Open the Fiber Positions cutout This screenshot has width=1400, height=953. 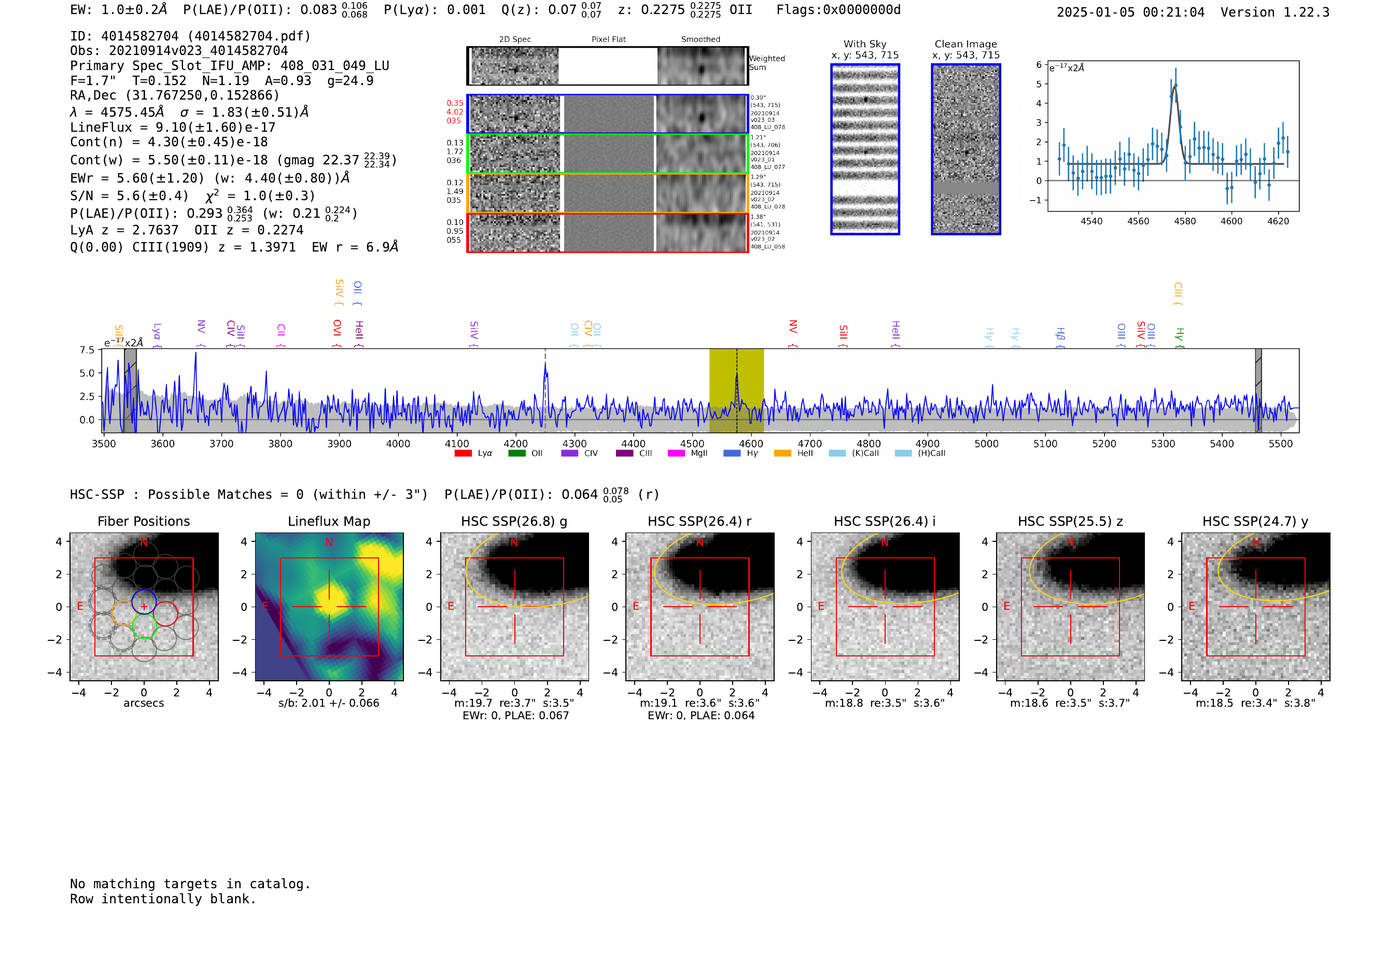point(144,606)
